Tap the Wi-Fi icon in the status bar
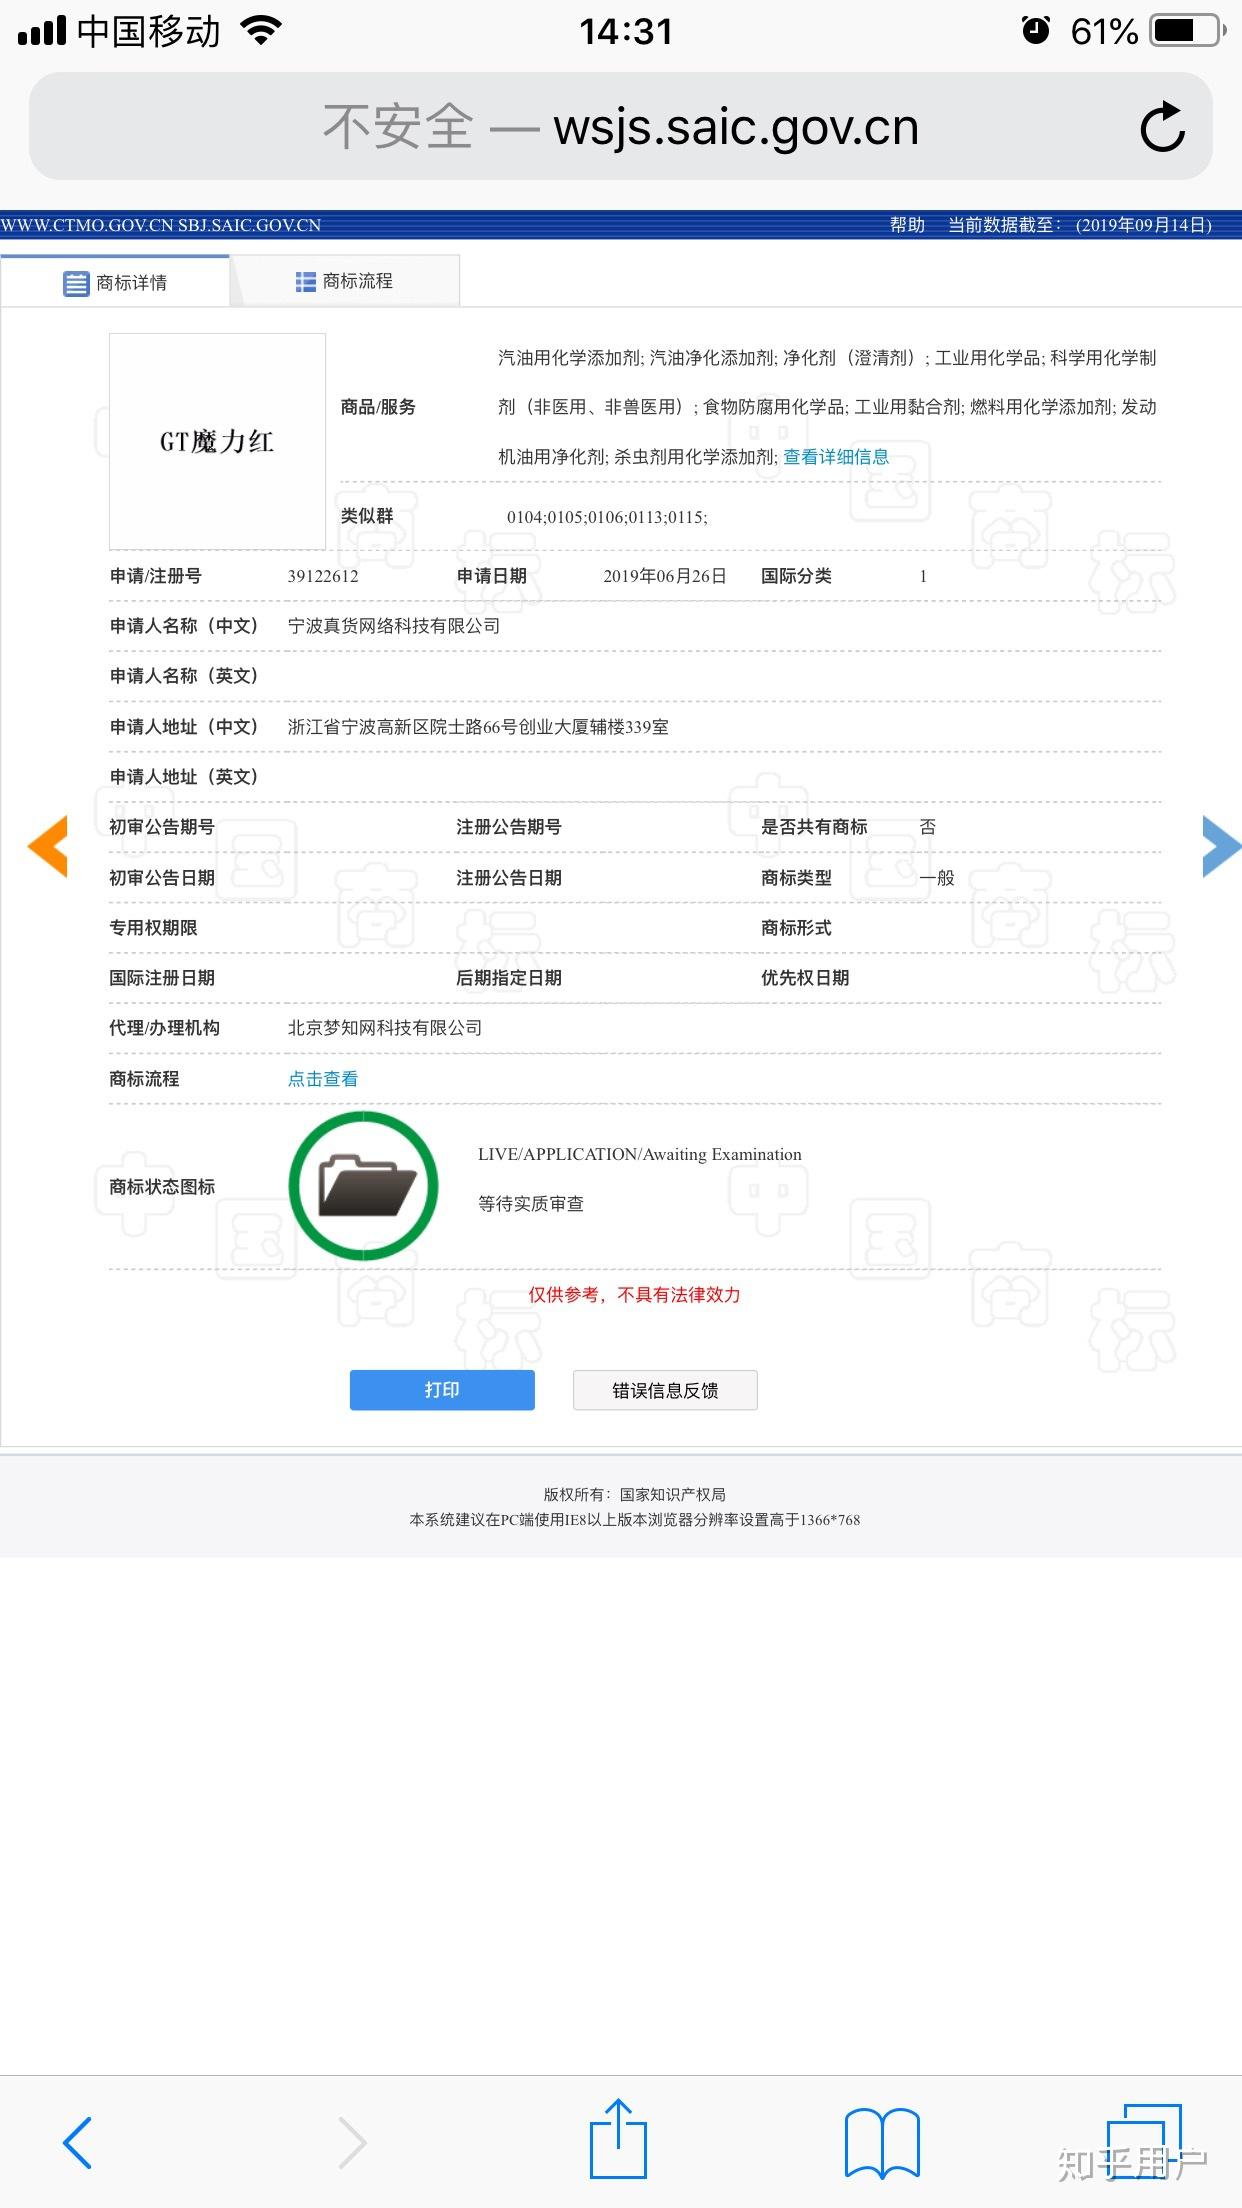 tap(262, 31)
